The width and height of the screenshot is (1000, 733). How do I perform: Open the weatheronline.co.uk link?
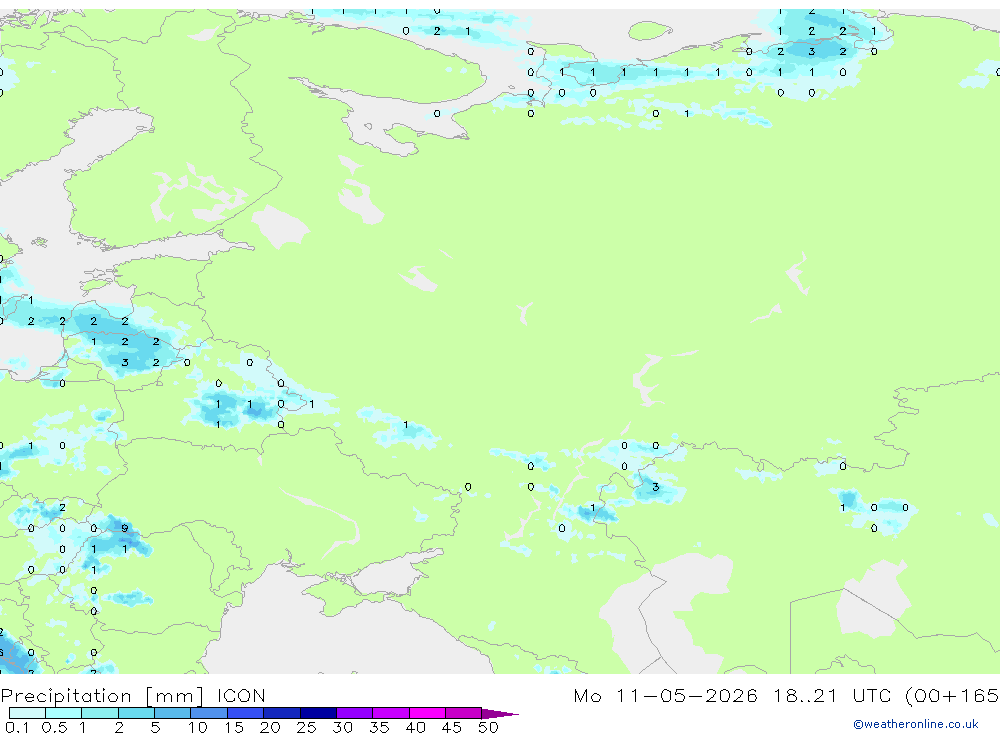(x=916, y=724)
